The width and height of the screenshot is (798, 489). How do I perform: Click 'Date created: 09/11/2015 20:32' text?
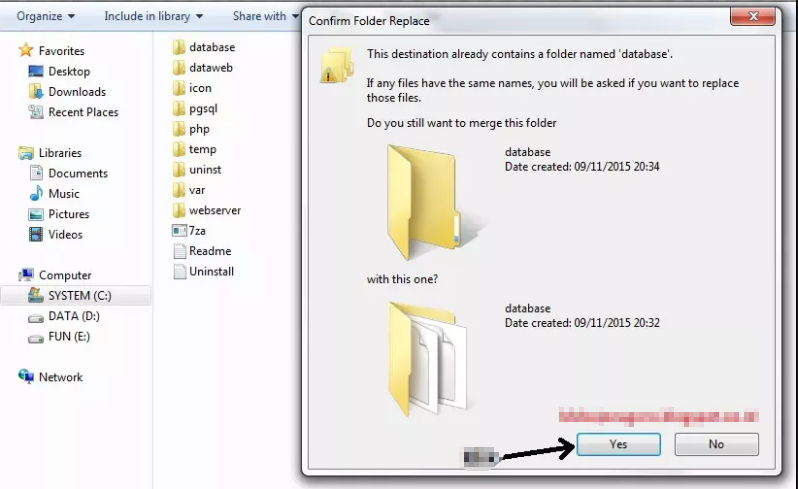click(582, 323)
